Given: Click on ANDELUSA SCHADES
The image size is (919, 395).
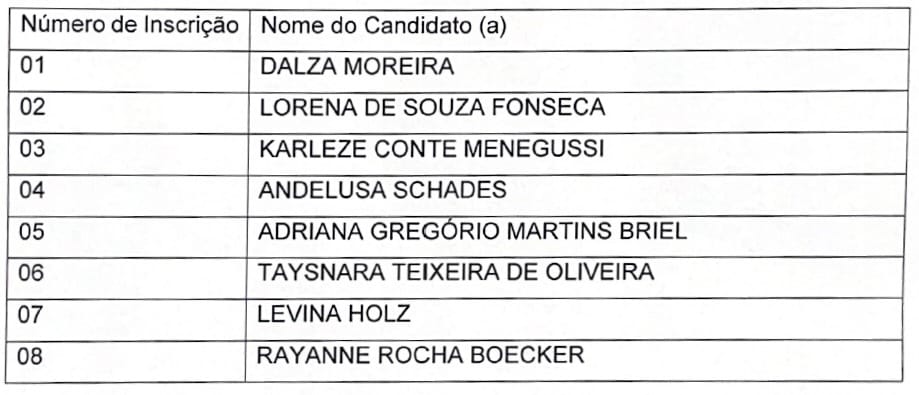Looking at the screenshot, I should click(382, 190).
